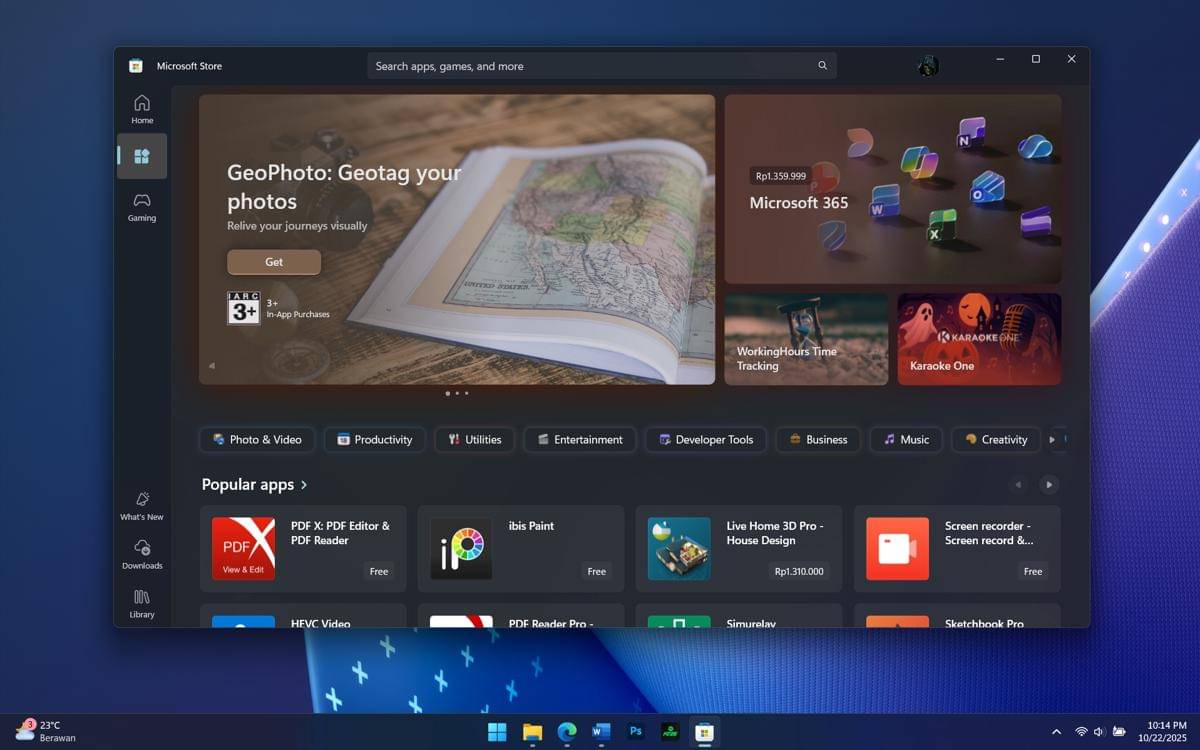The image size is (1200, 750).
Task: Open the Home section in sidebar
Action: pos(142,108)
